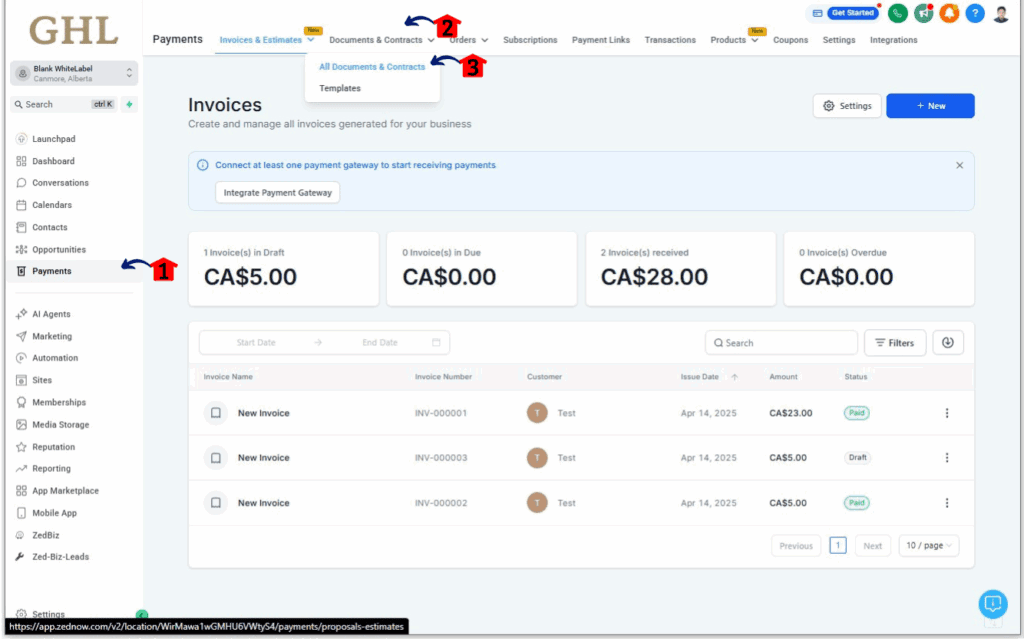Image resolution: width=1024 pixels, height=639 pixels.
Task: Switch to the Integrations tab
Action: (893, 40)
